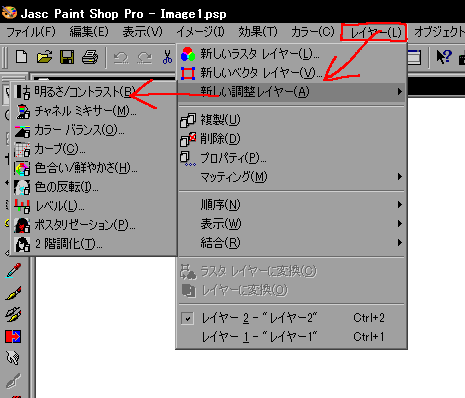Click the 明るさ/コントラスト icon
This screenshot has width=465, height=398.
pos(23,92)
